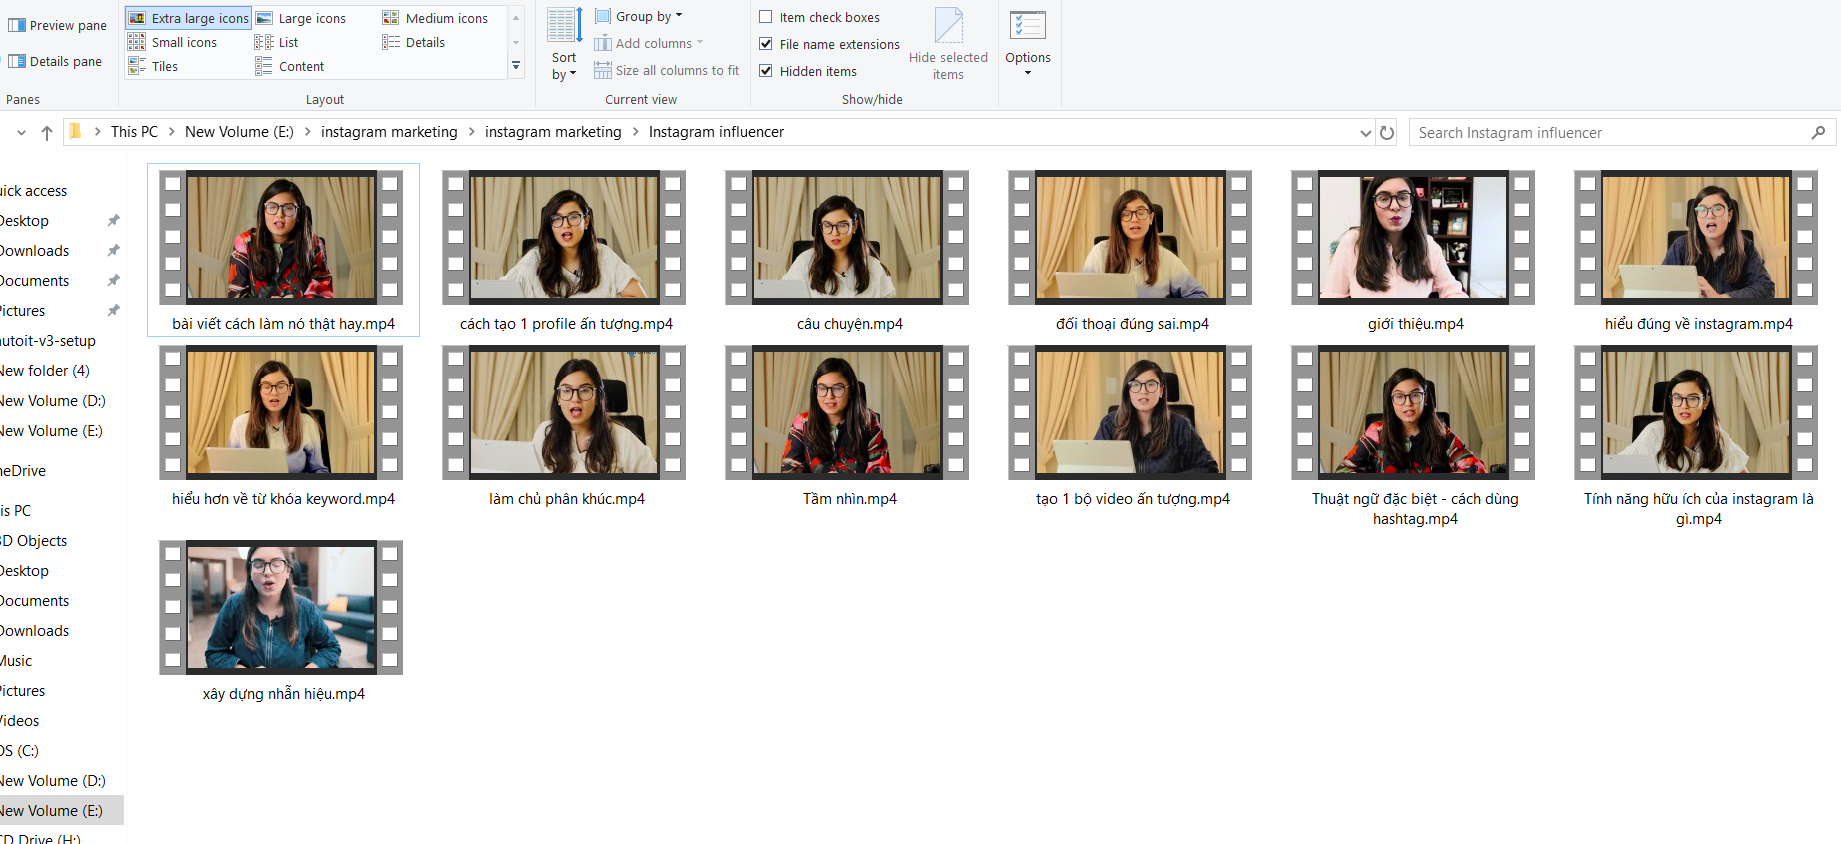Click 'This PC' in the breadcrumb path
The width and height of the screenshot is (1841, 844).
[134, 132]
